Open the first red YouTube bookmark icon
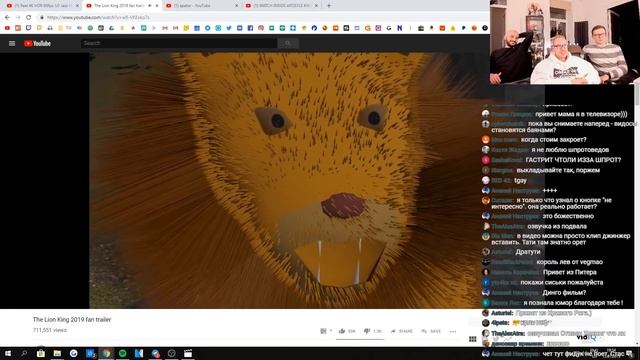 (7, 28)
